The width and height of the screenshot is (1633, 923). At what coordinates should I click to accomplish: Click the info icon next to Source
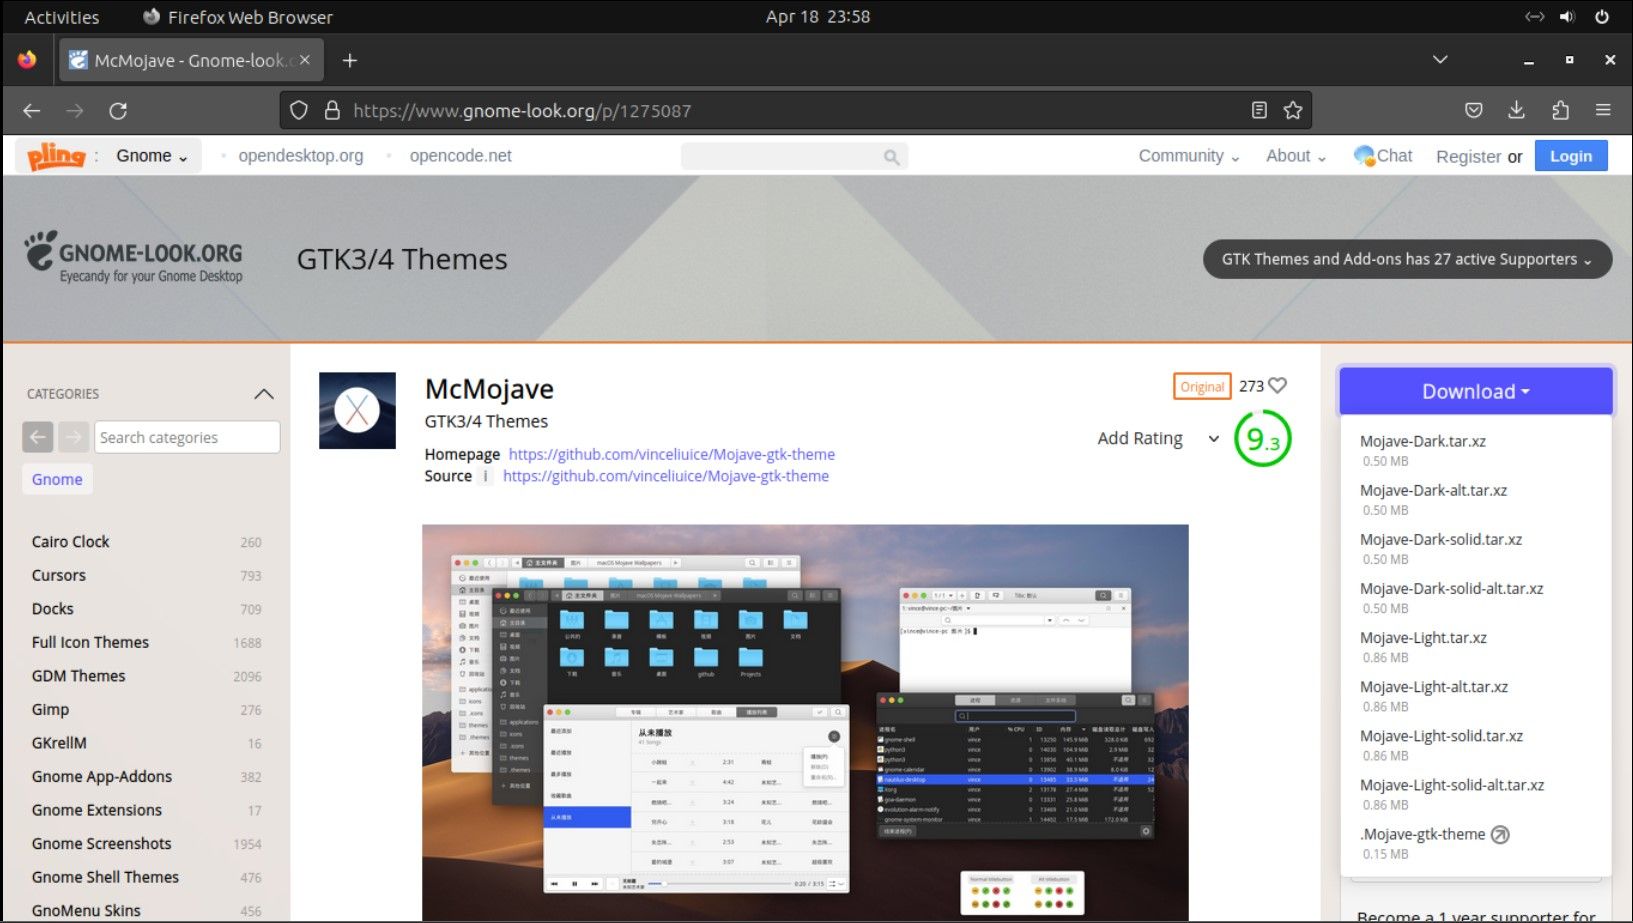click(x=485, y=477)
